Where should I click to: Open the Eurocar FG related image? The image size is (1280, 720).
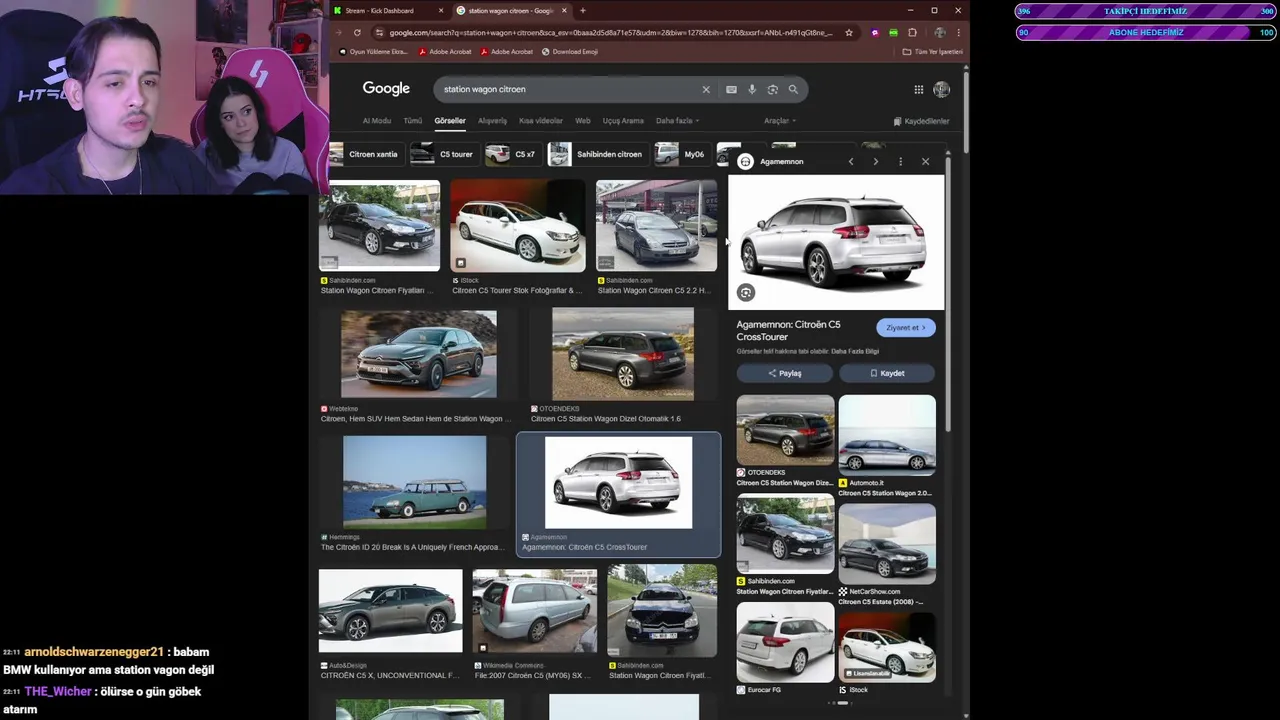pyautogui.click(x=785, y=643)
